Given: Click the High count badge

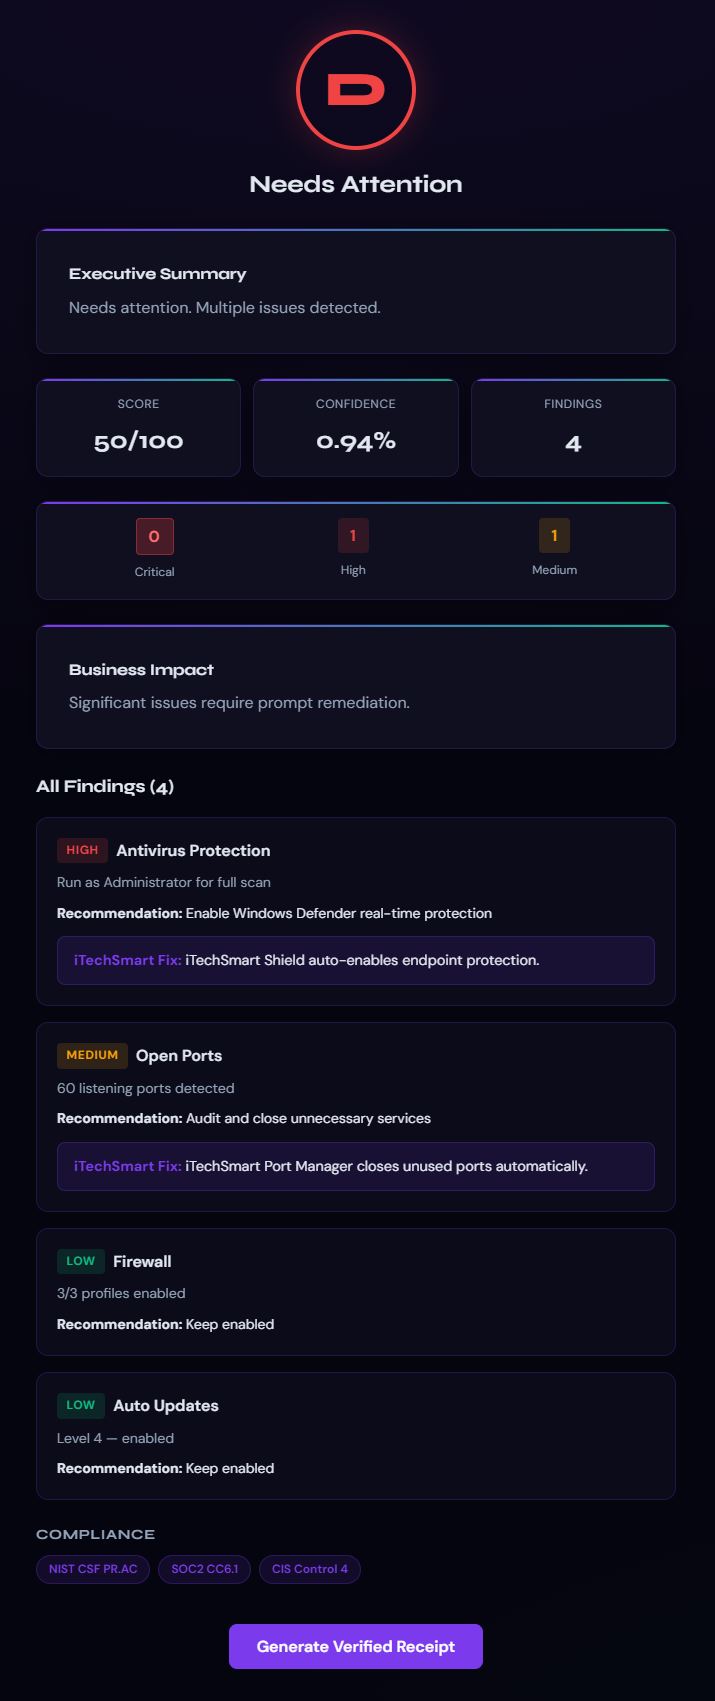Looking at the screenshot, I should pos(353,536).
